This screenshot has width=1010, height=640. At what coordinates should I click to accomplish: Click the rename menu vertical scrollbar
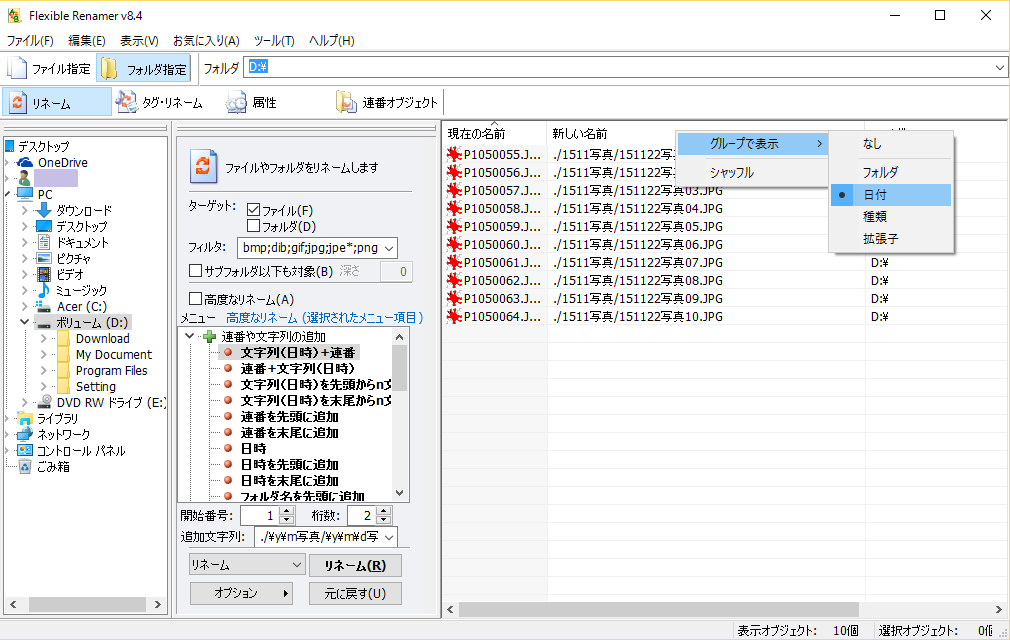click(399, 368)
